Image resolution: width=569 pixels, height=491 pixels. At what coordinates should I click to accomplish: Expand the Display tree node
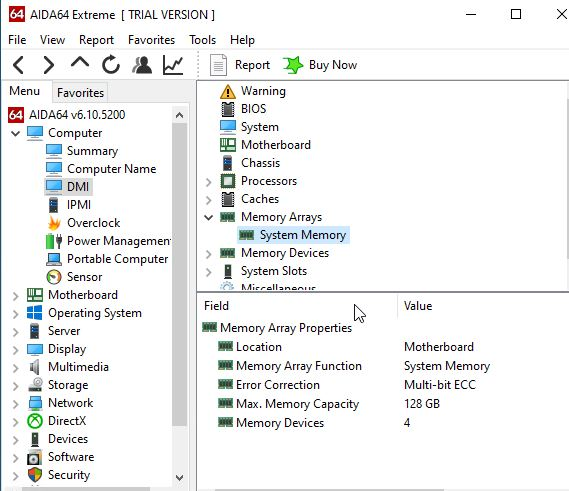[15, 350]
